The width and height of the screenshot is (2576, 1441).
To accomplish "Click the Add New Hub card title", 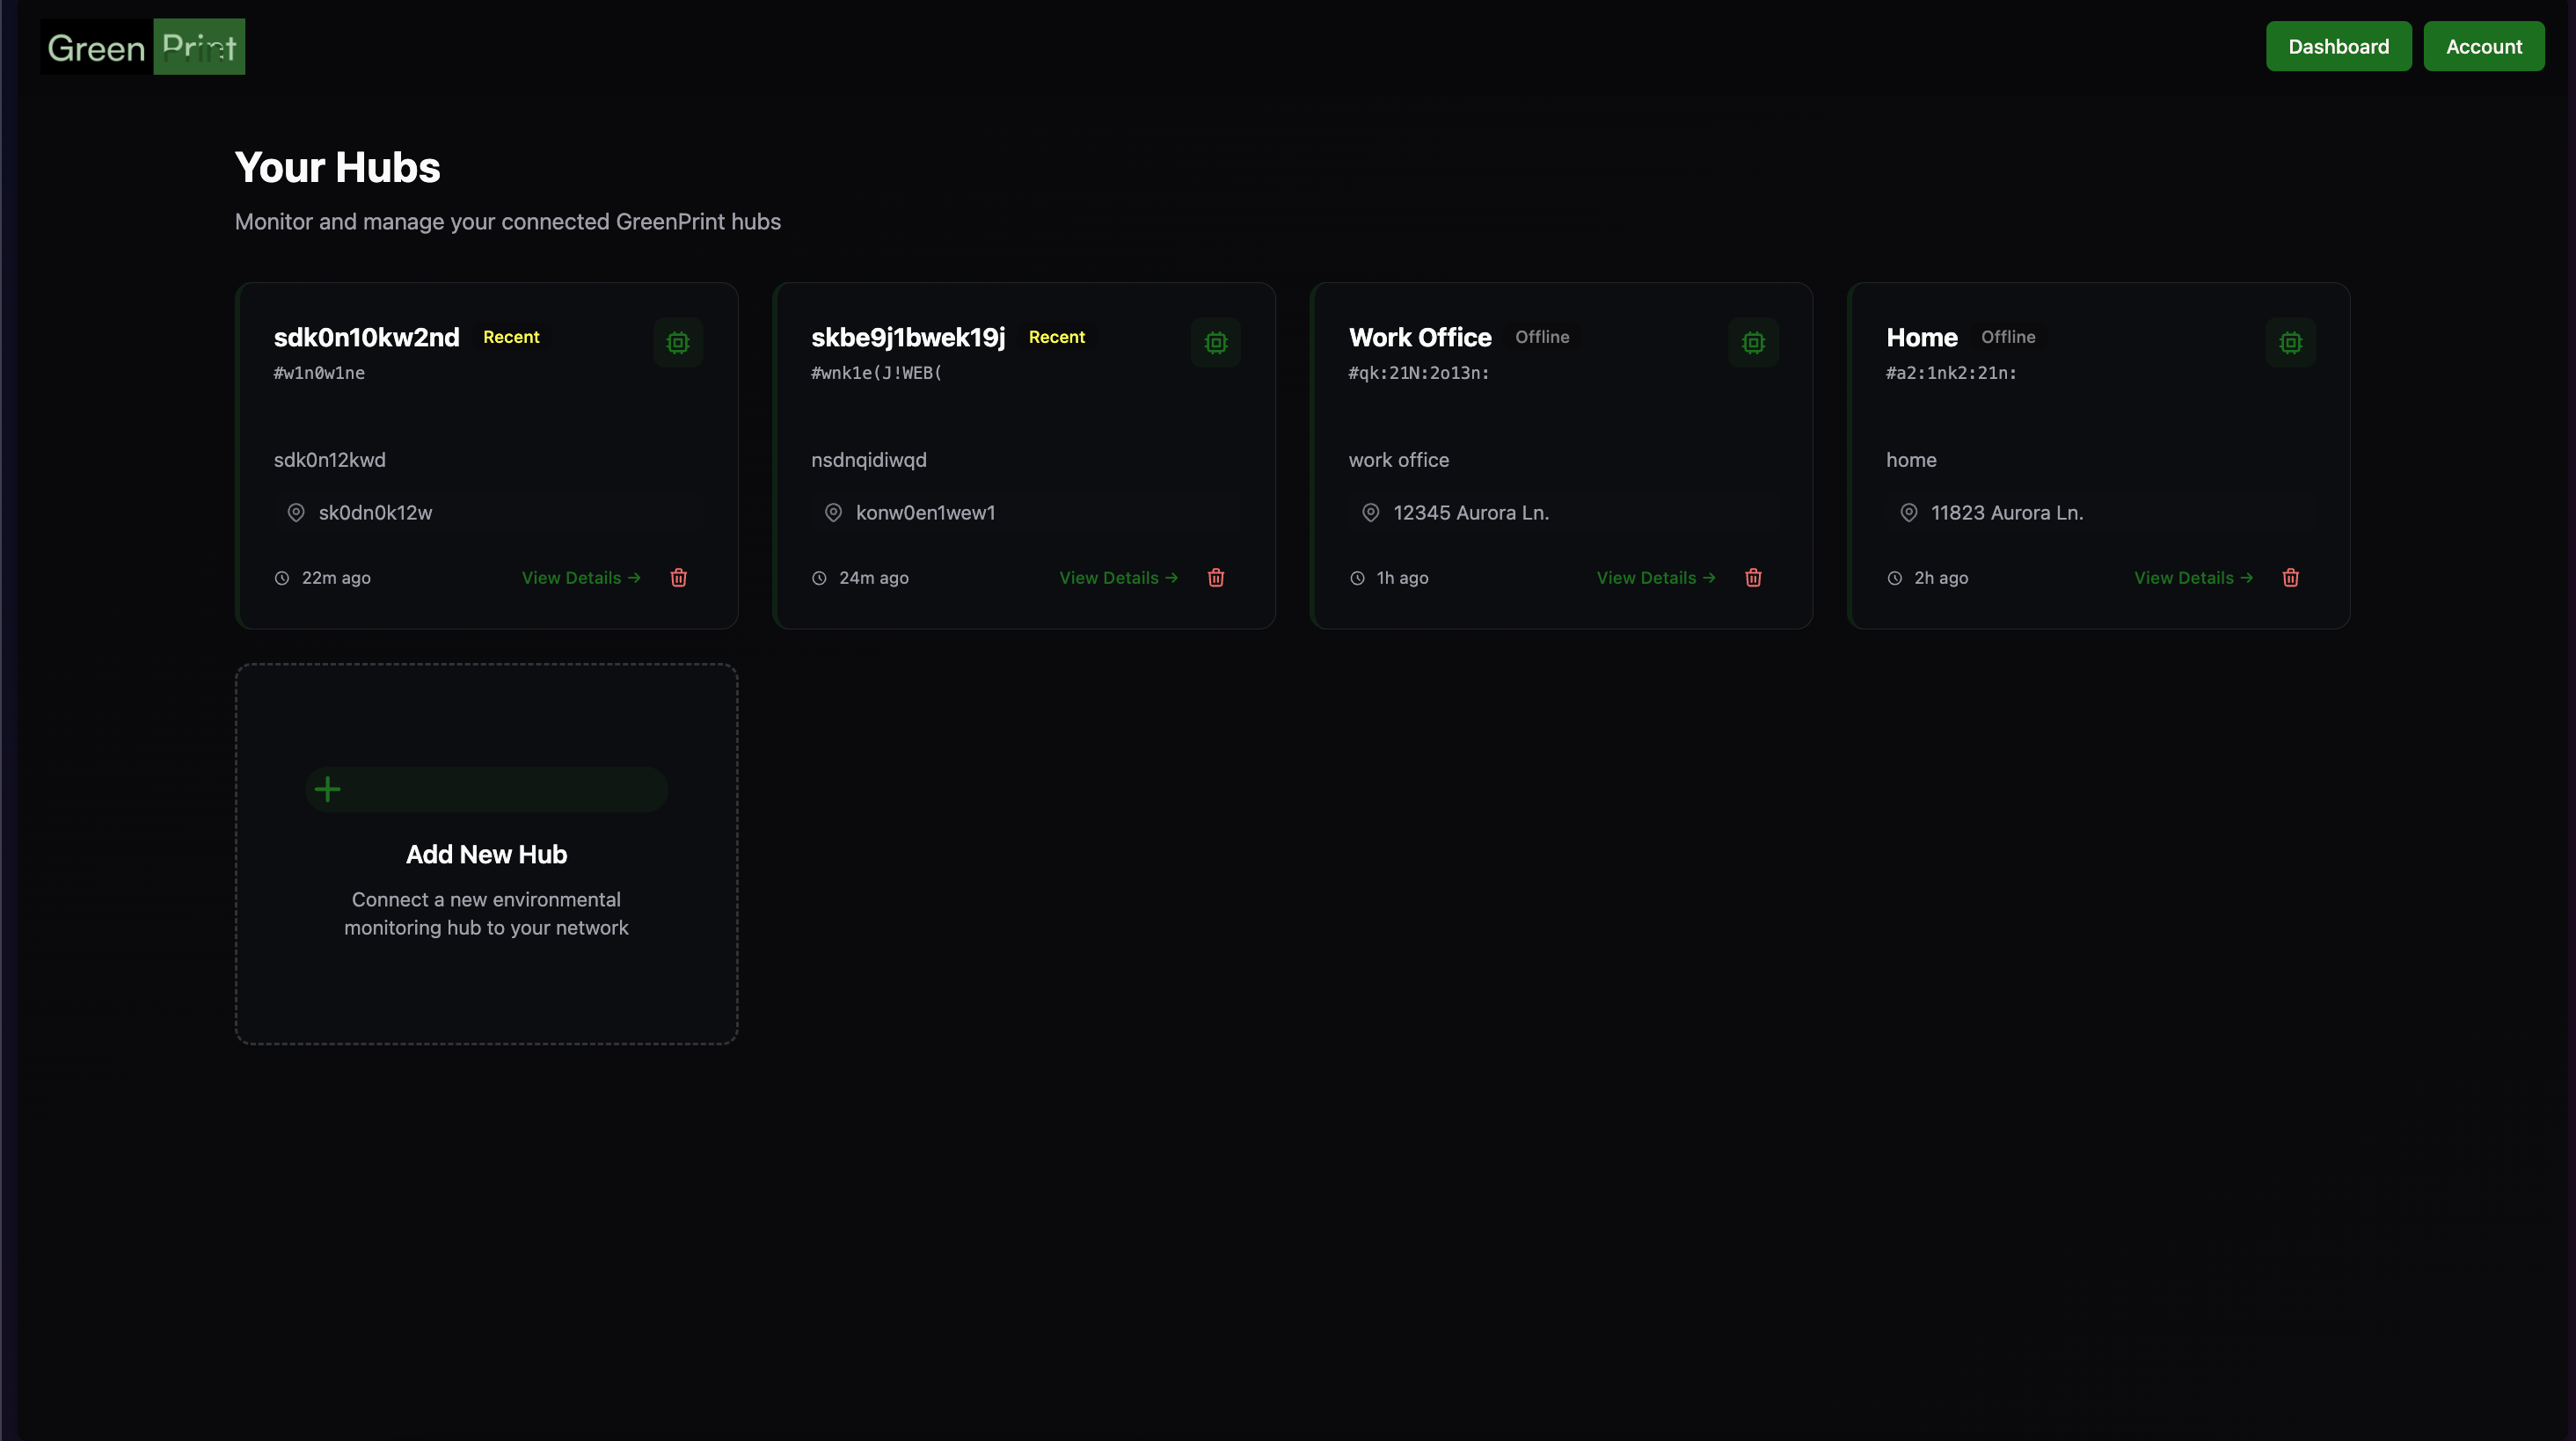I will (x=486, y=855).
